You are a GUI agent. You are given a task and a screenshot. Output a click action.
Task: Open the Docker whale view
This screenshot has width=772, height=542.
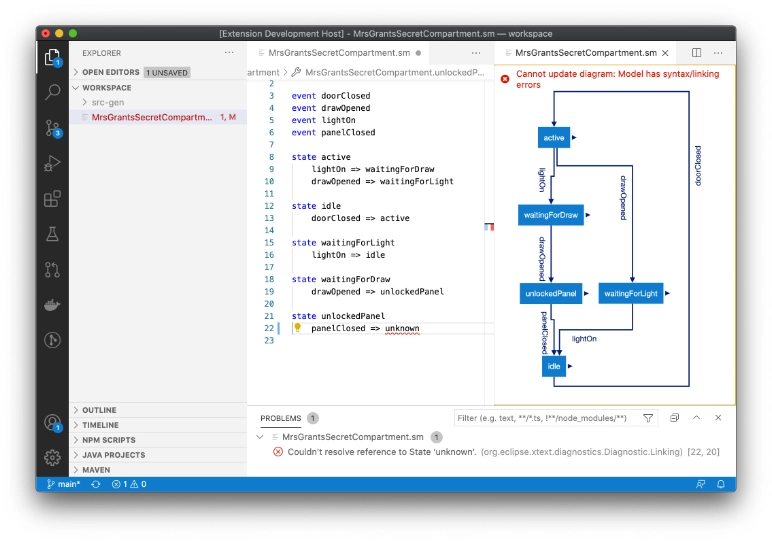[52, 305]
